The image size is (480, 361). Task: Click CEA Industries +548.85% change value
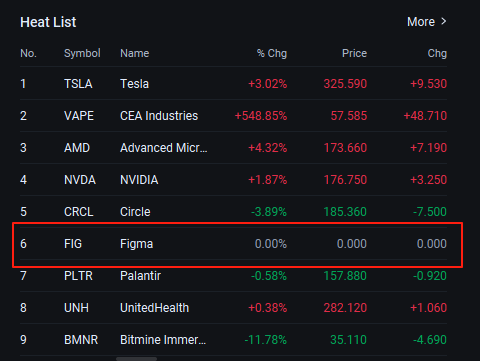click(261, 116)
